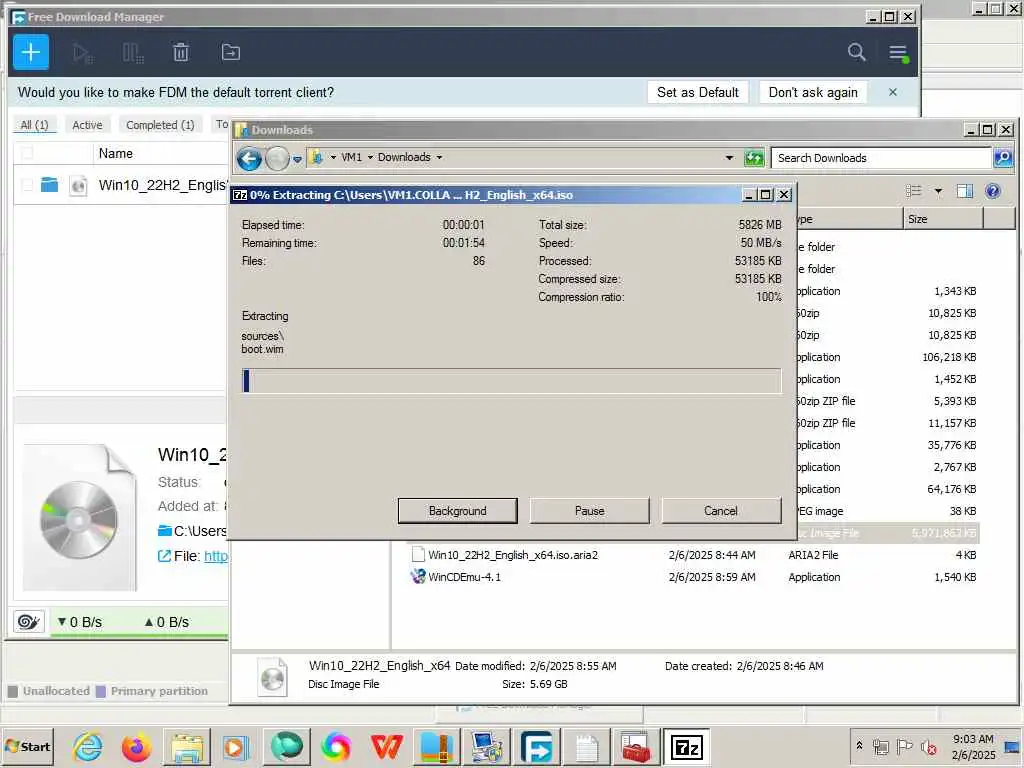
Task: Click the Name column header in FDM
Action: click(x=116, y=153)
